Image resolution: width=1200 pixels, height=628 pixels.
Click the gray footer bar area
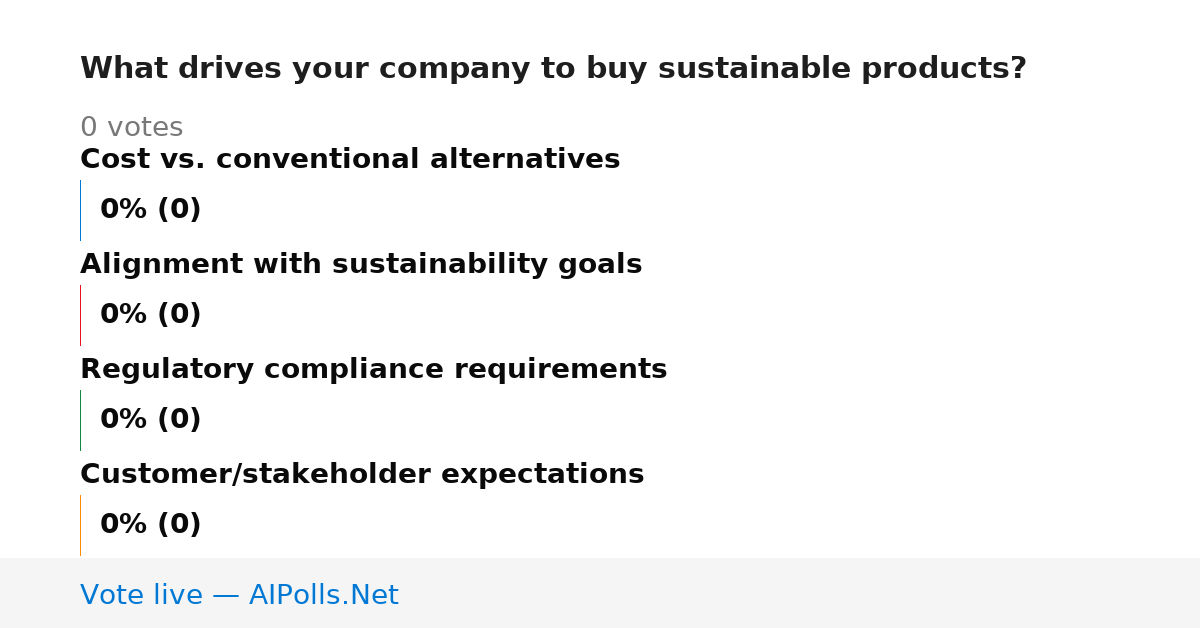[x=600, y=593]
